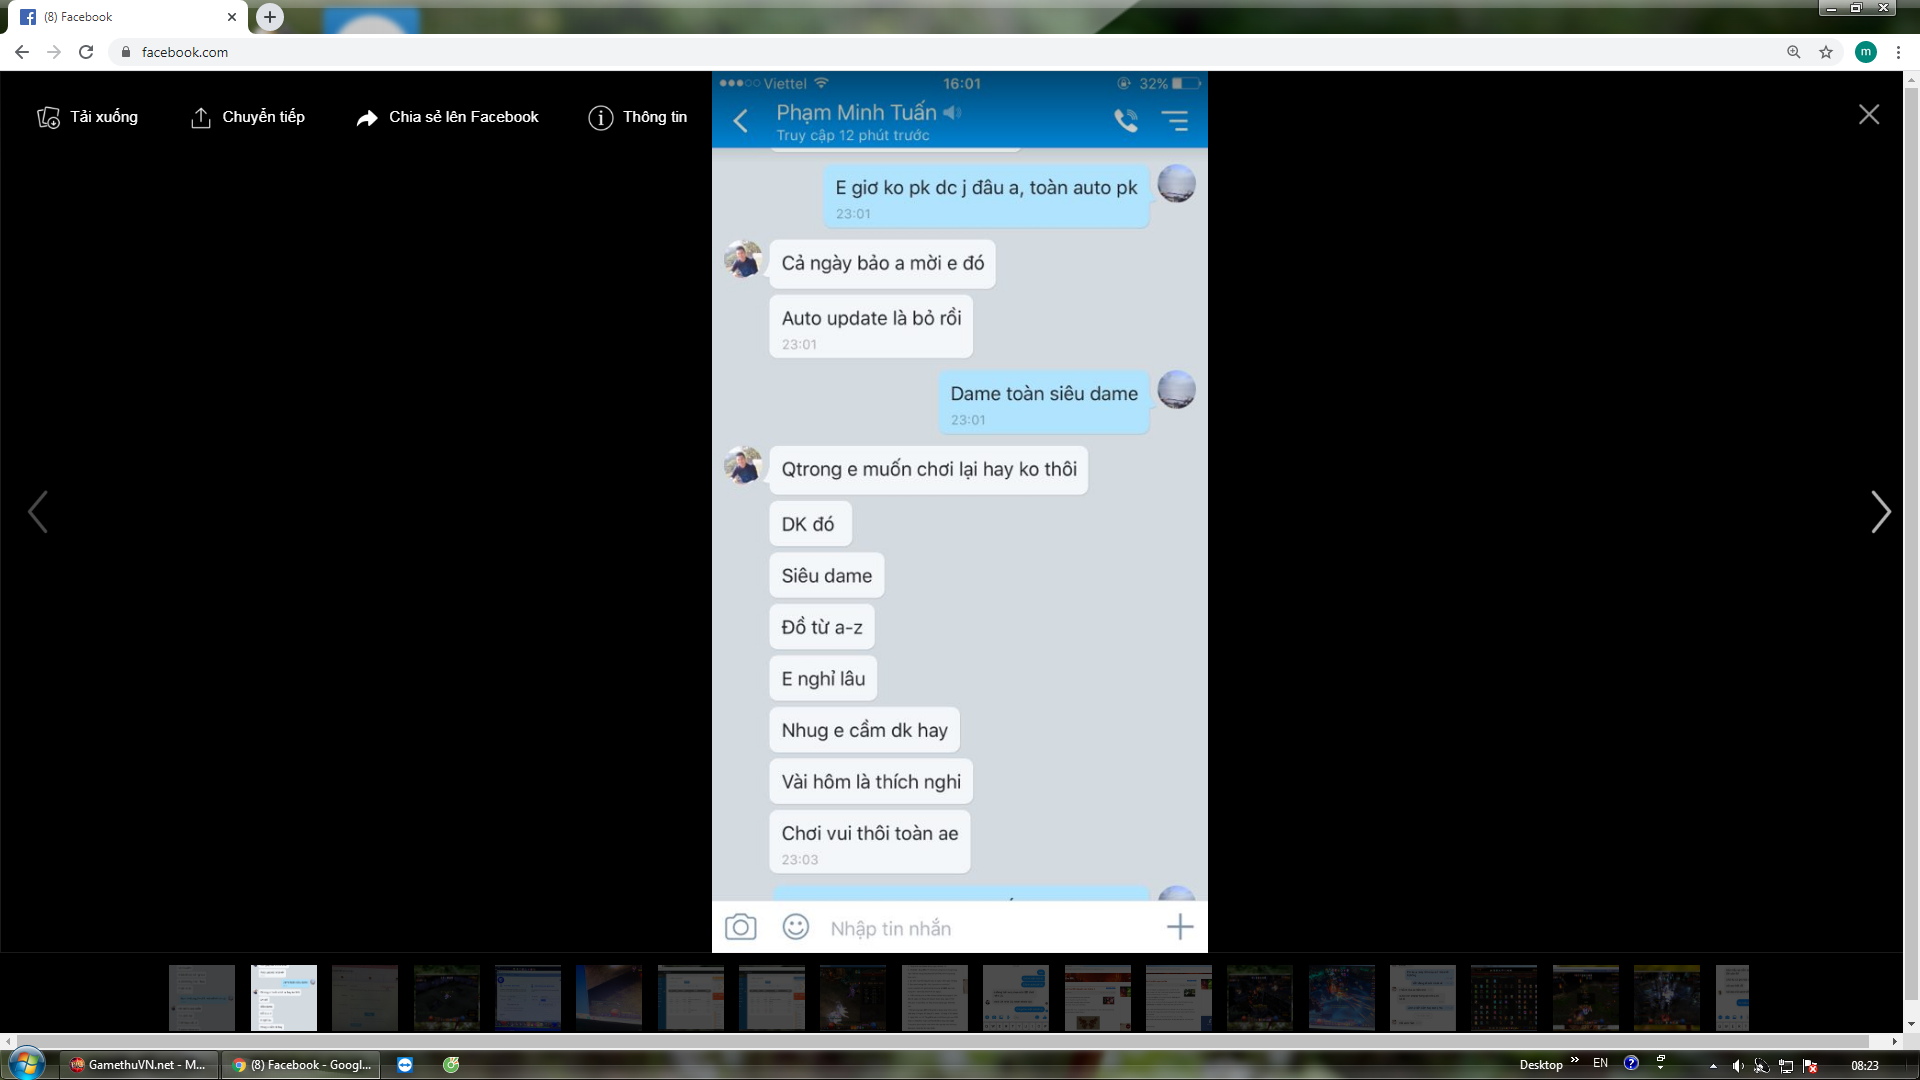Viewport: 1920px width, 1080px height.
Task: Click the Tải xuống download icon
Action: tap(48, 118)
